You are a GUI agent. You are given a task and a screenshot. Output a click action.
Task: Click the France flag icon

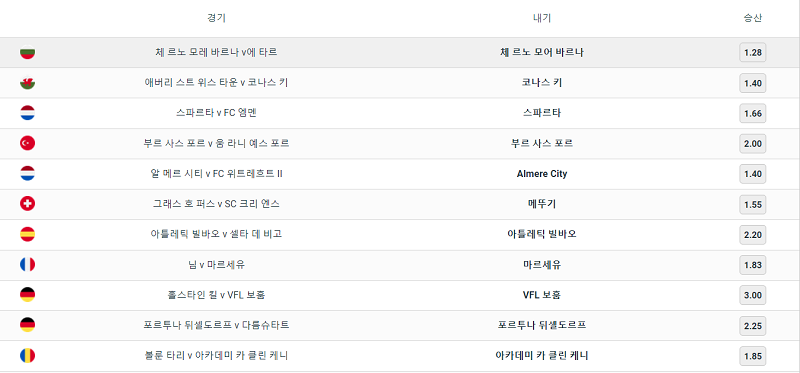(27, 264)
